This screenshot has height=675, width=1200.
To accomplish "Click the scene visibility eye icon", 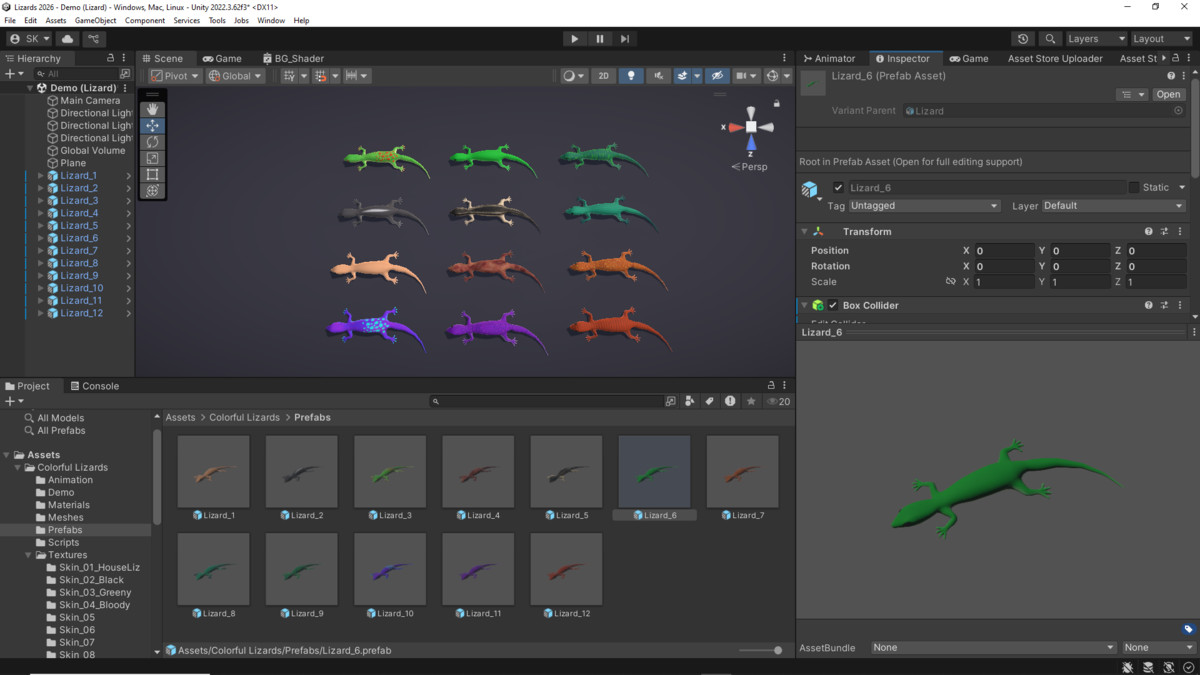I will (x=717, y=75).
